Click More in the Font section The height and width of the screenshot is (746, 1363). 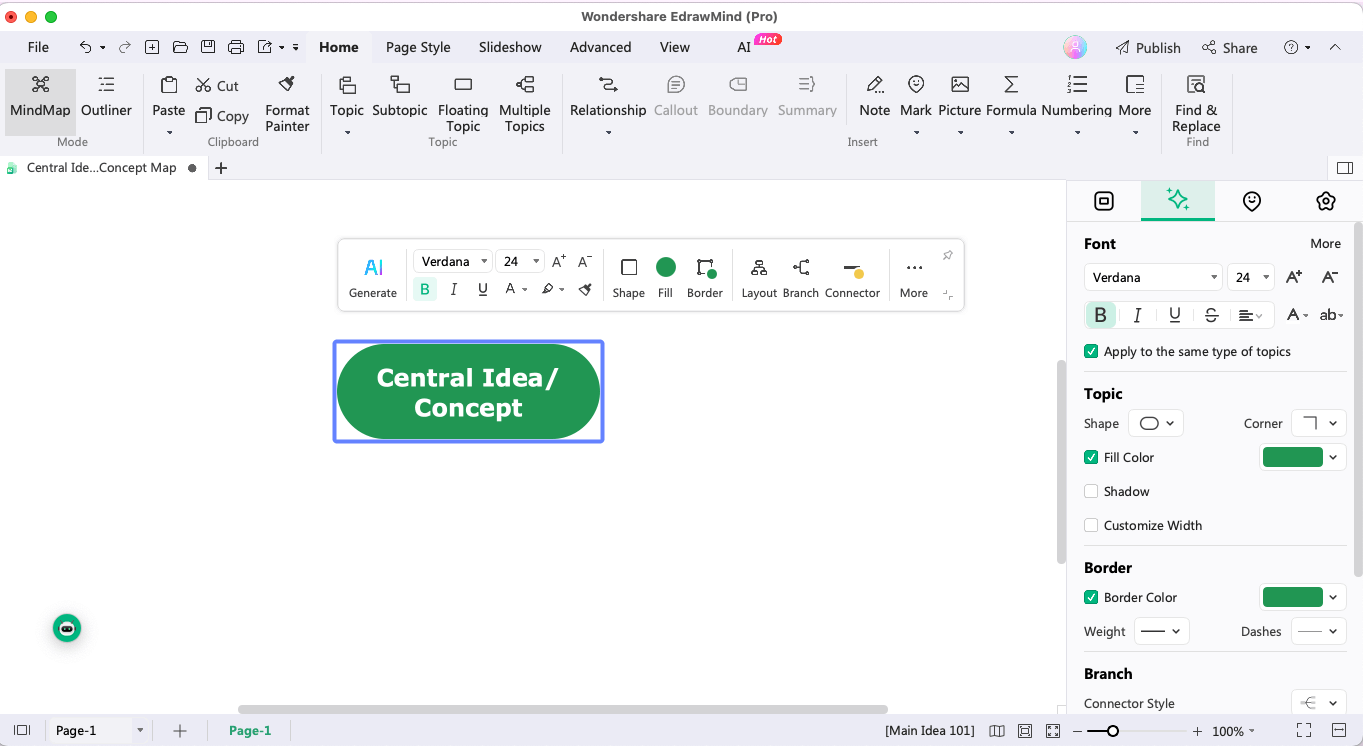point(1325,243)
